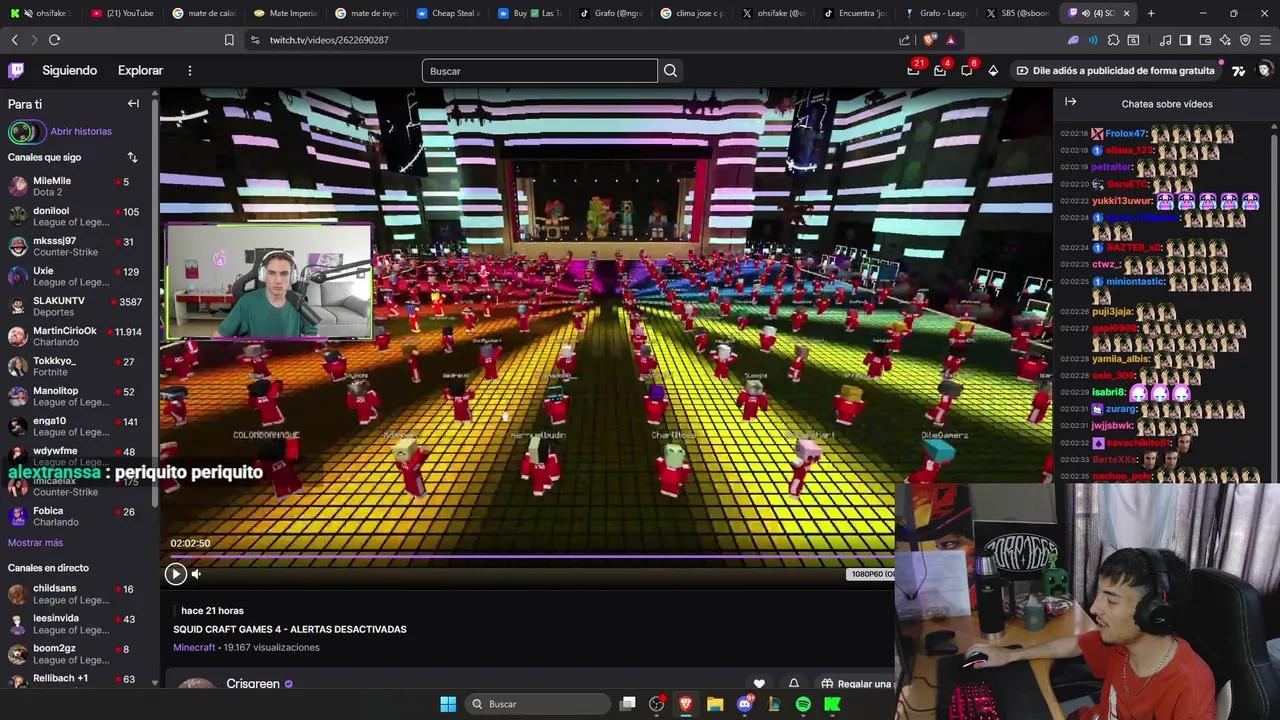This screenshot has width=1280, height=720.
Task: Open whispers icon with badge 6
Action: pos(966,70)
